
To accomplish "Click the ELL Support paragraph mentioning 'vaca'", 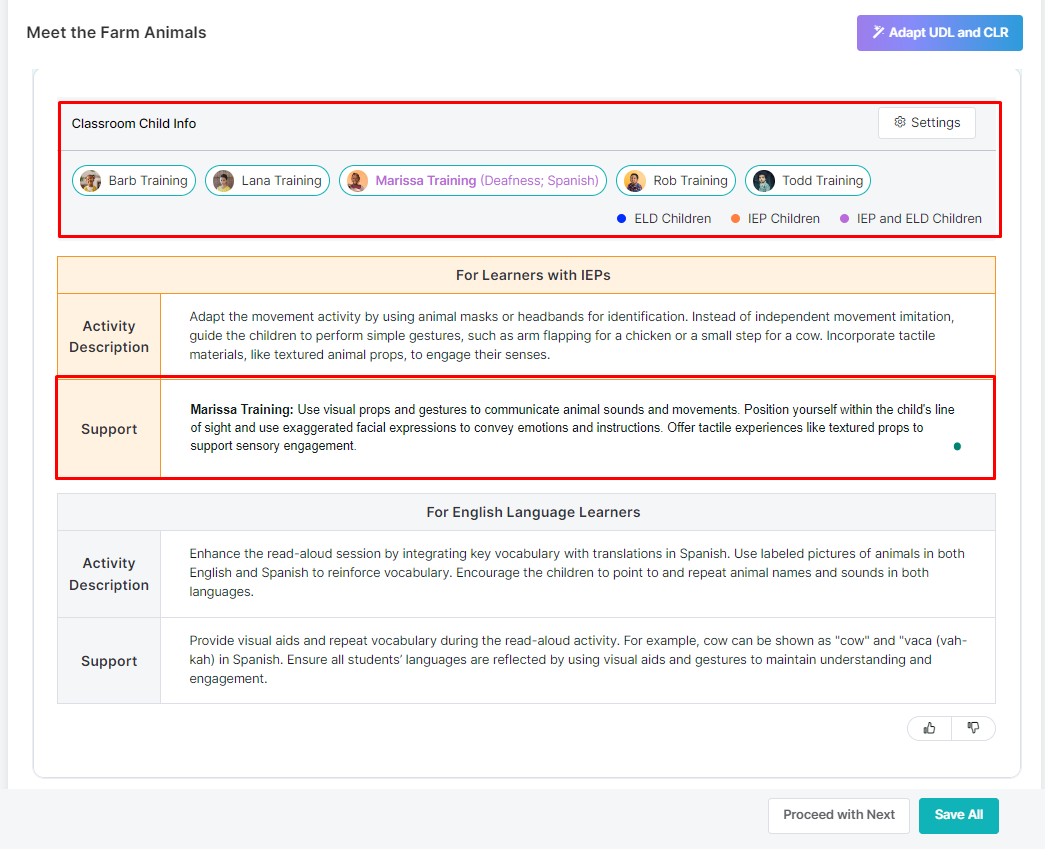I will coord(578,660).
